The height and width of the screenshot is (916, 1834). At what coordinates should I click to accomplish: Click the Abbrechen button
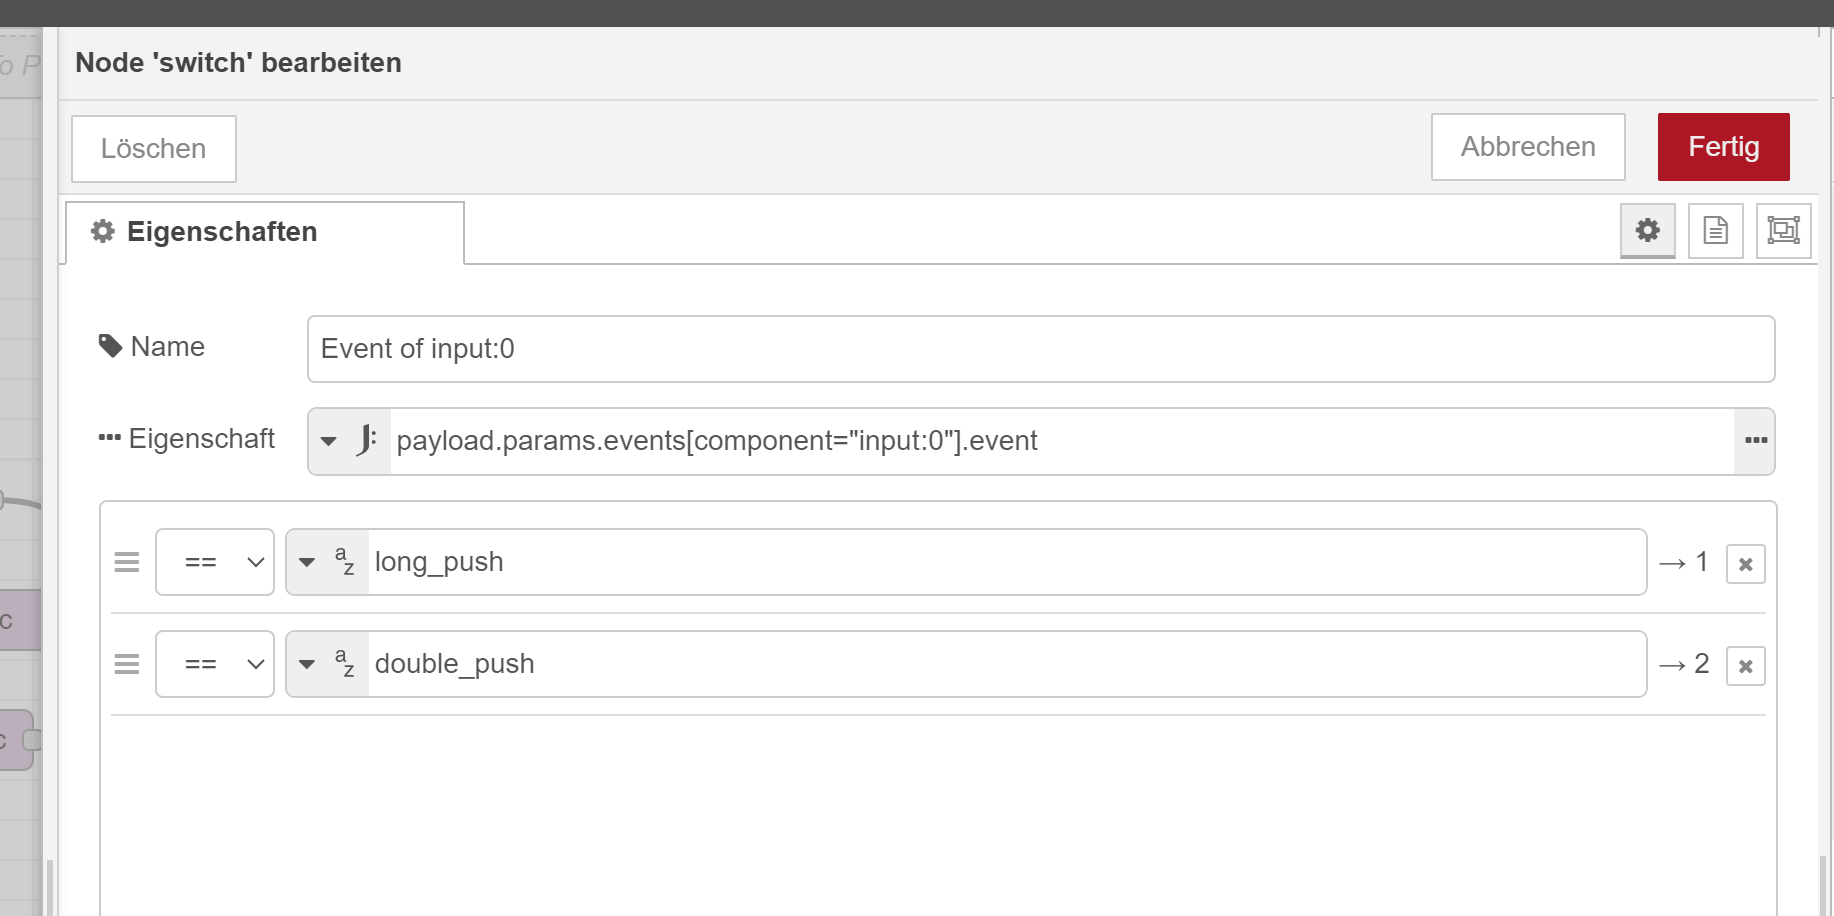pyautogui.click(x=1528, y=147)
